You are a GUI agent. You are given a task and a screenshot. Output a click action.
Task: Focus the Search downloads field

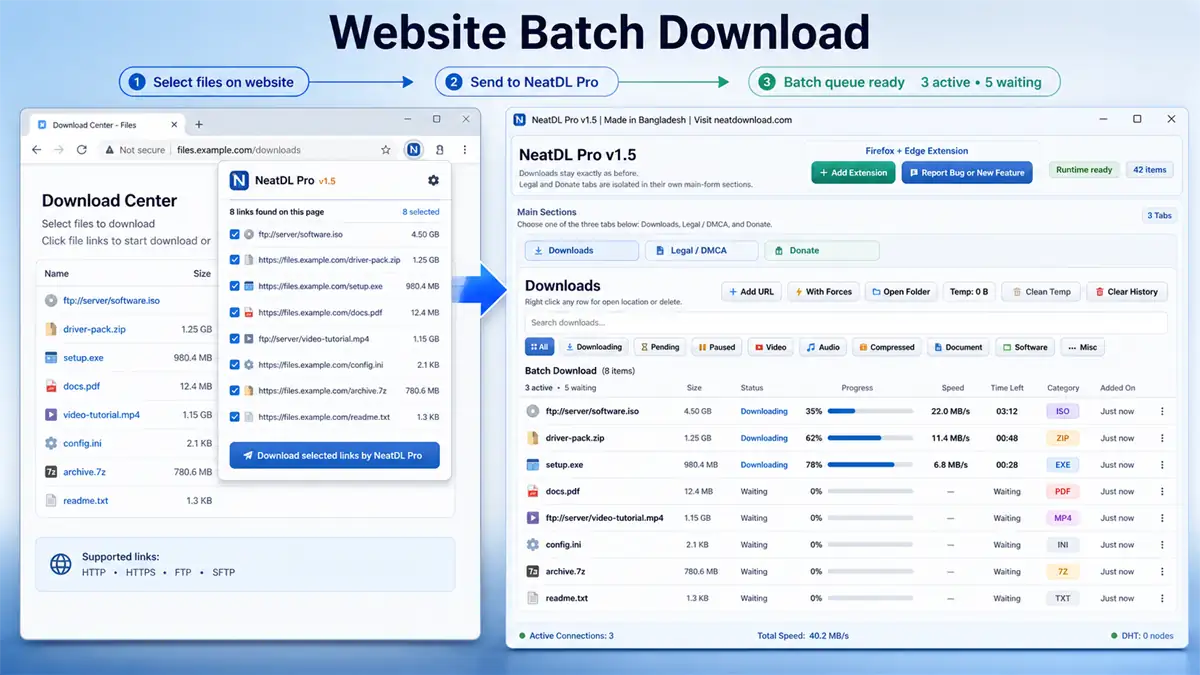point(846,323)
